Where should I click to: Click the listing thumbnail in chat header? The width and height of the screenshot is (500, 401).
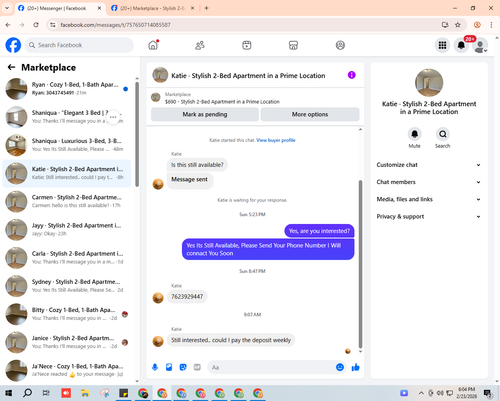(x=160, y=75)
